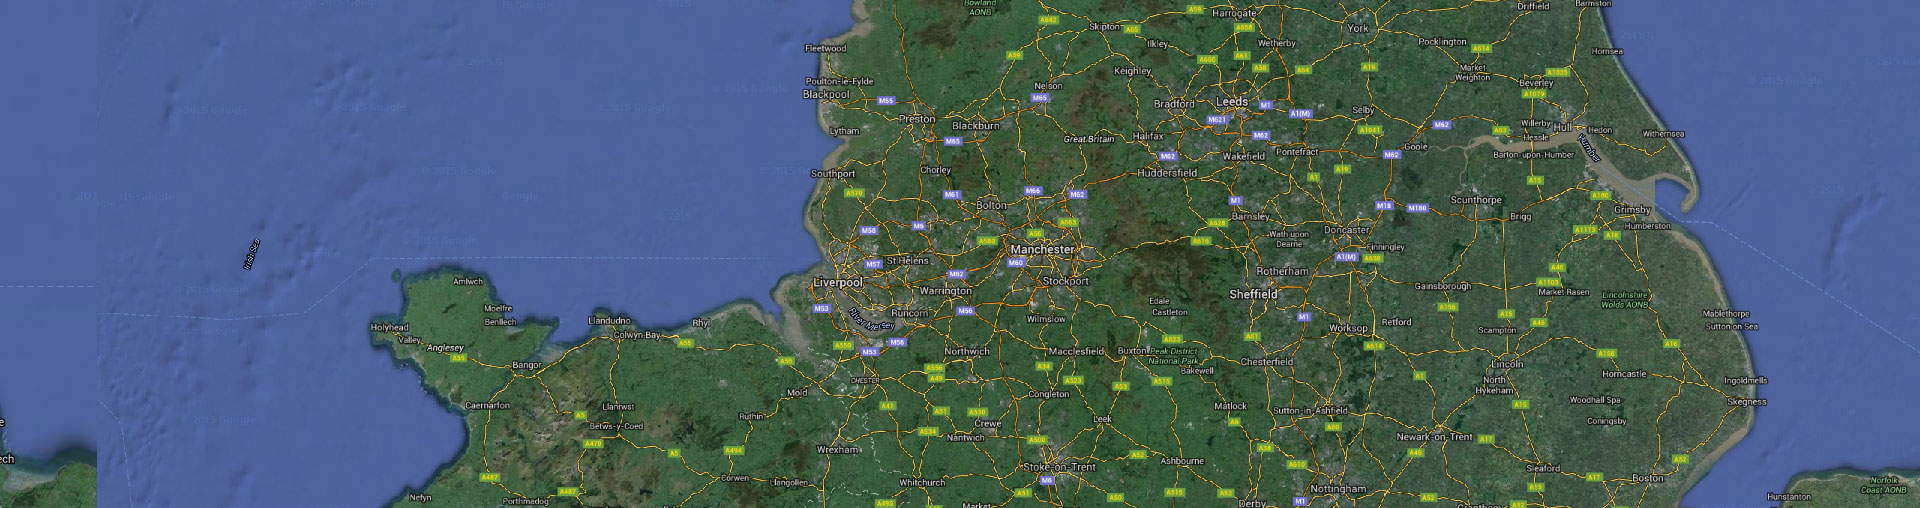Click the Sheffield city label
The width and height of the screenshot is (1920, 508).
click(x=1253, y=295)
